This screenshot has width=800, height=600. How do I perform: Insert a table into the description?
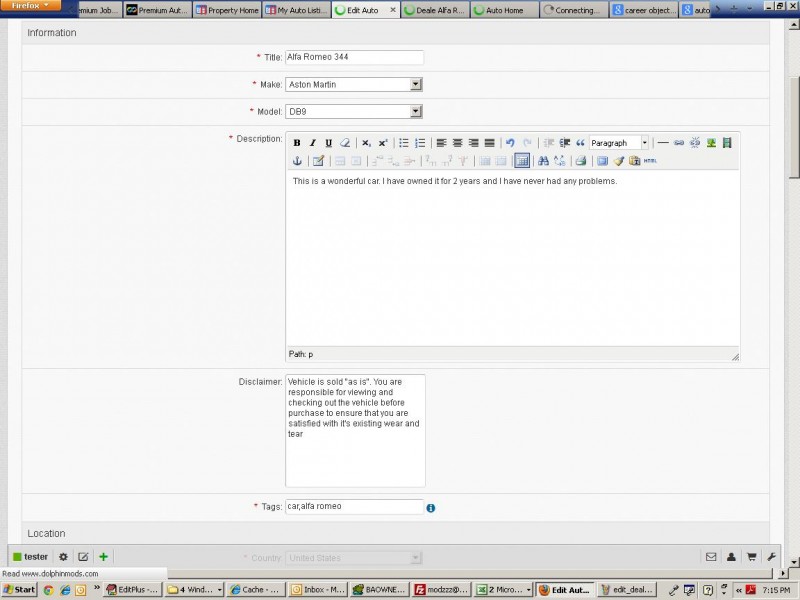[x=522, y=161]
